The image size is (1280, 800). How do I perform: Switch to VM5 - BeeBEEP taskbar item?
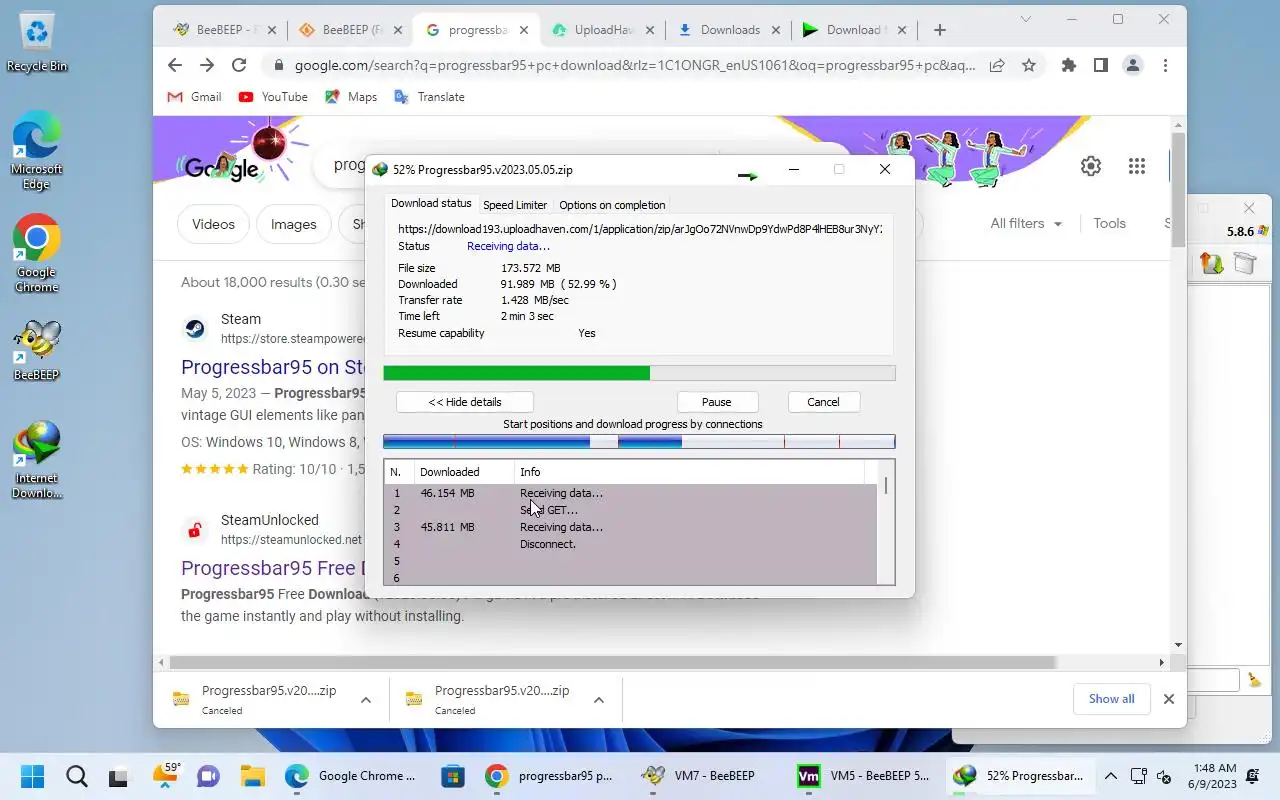pos(866,776)
